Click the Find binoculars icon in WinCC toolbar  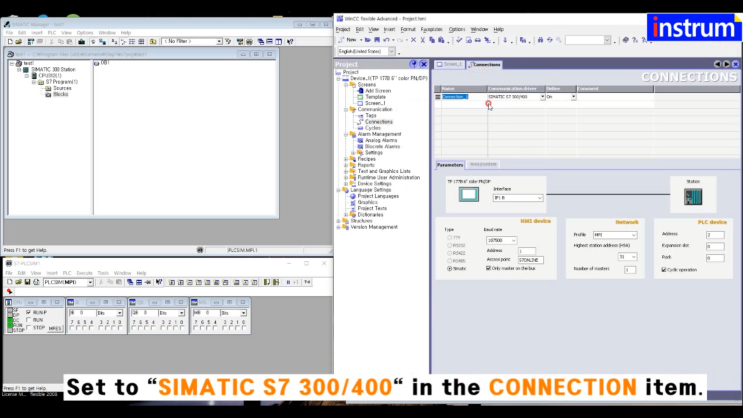point(540,40)
